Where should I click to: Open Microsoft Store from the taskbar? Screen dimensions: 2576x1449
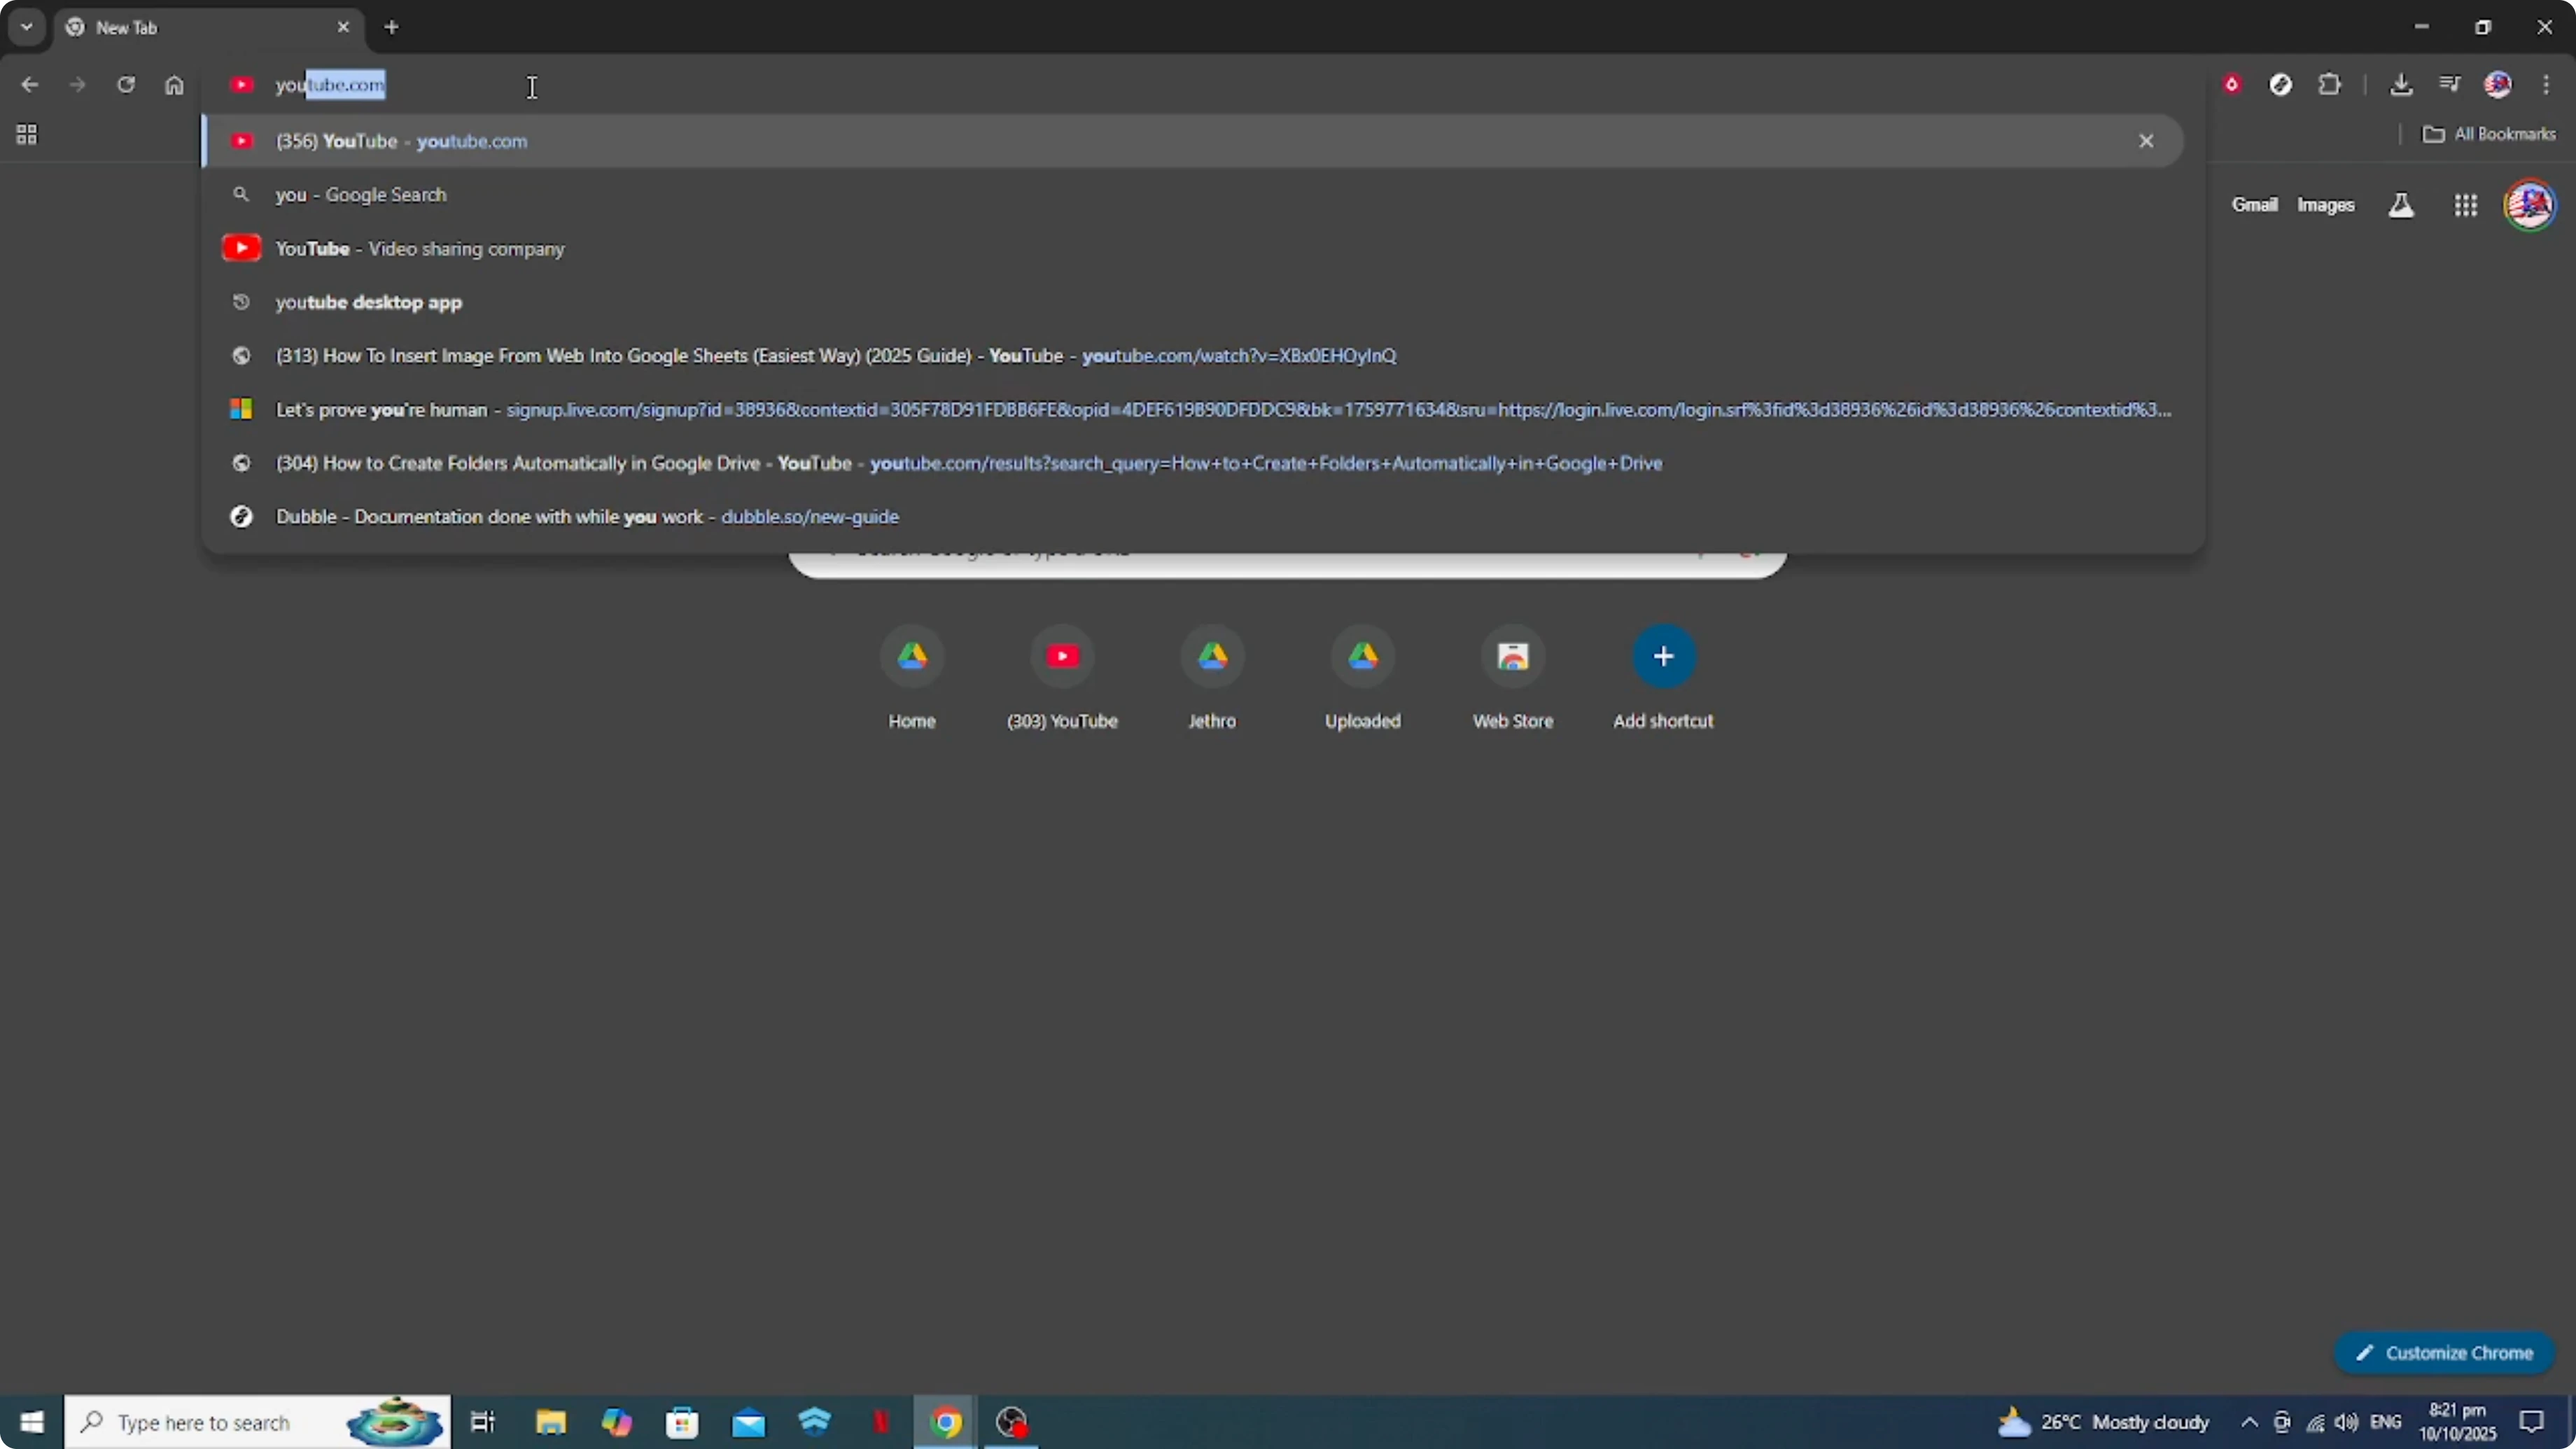[683, 1421]
